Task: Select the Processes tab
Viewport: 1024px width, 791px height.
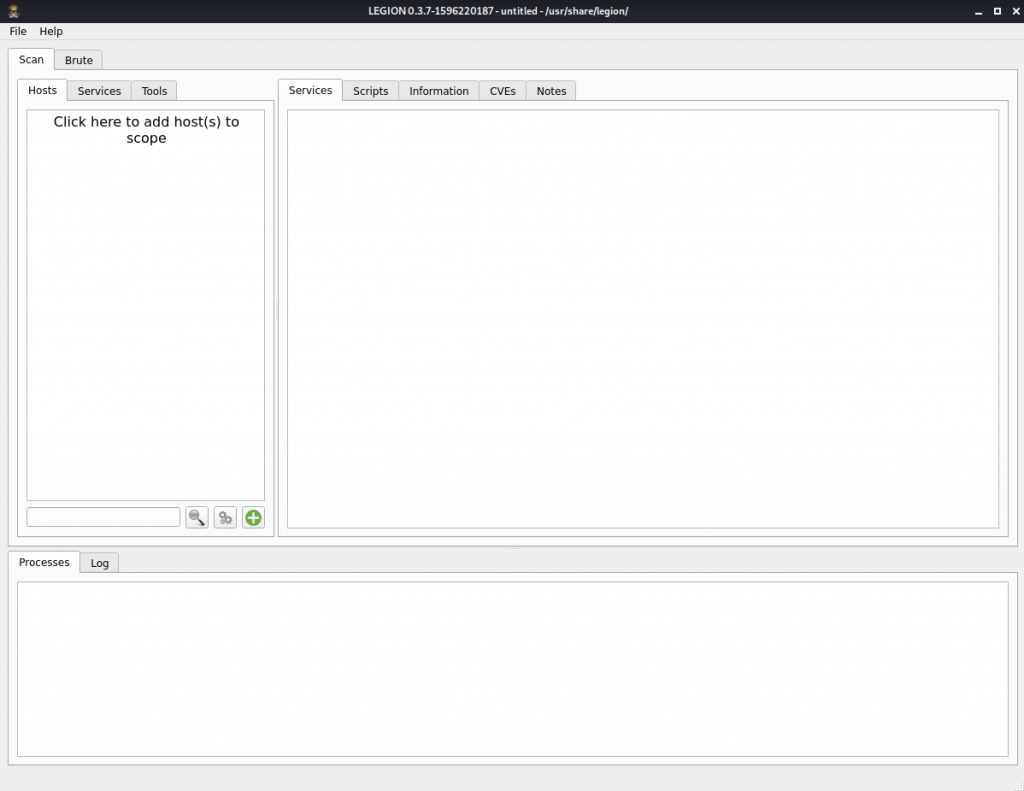Action: 44,562
